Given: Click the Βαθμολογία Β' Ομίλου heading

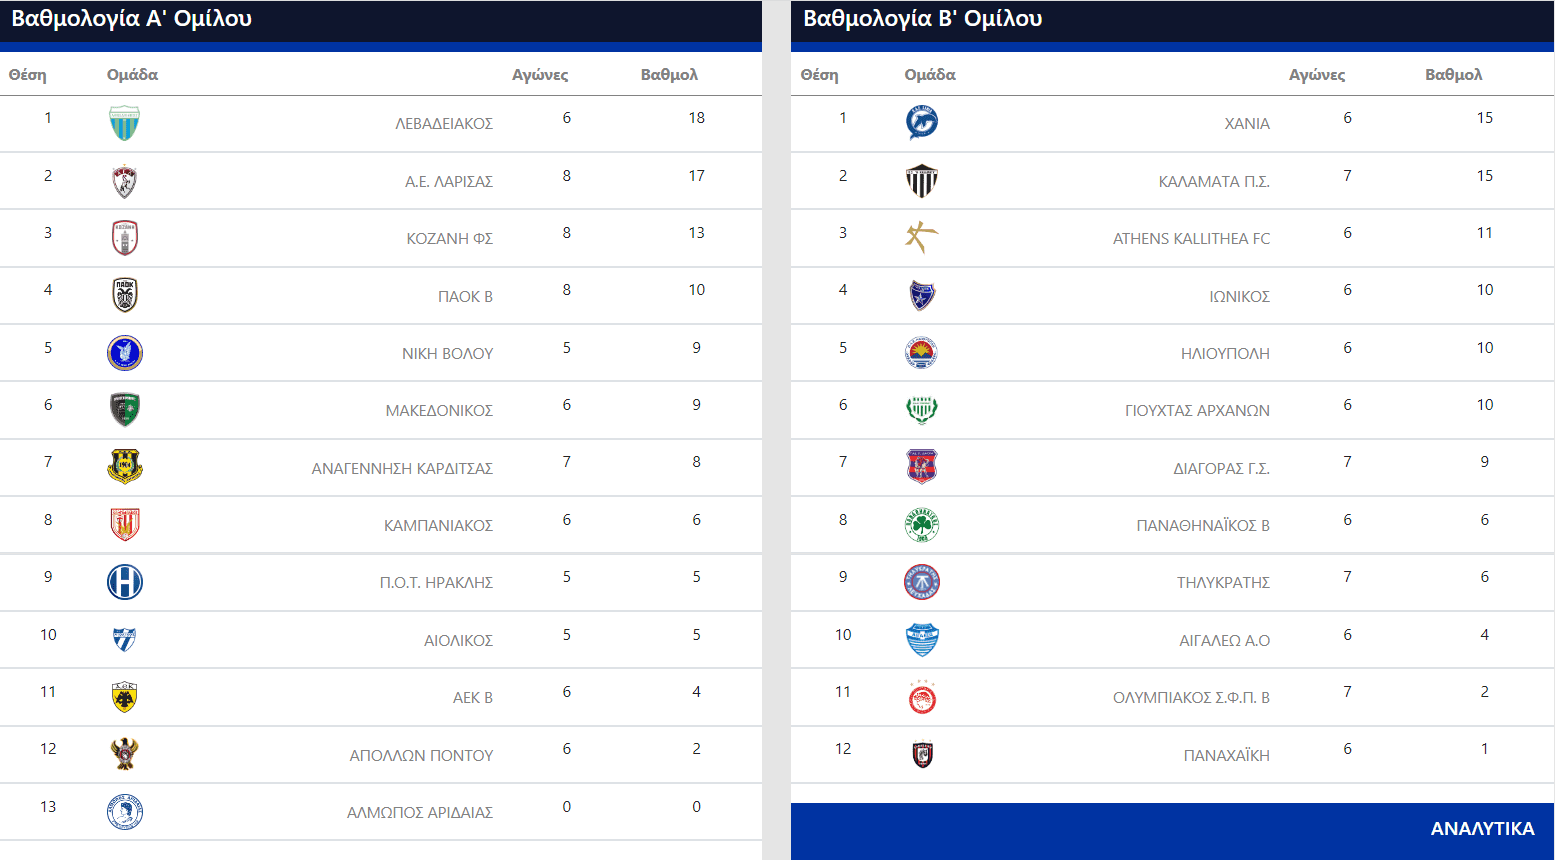Looking at the screenshot, I should pyautogui.click(x=922, y=19).
